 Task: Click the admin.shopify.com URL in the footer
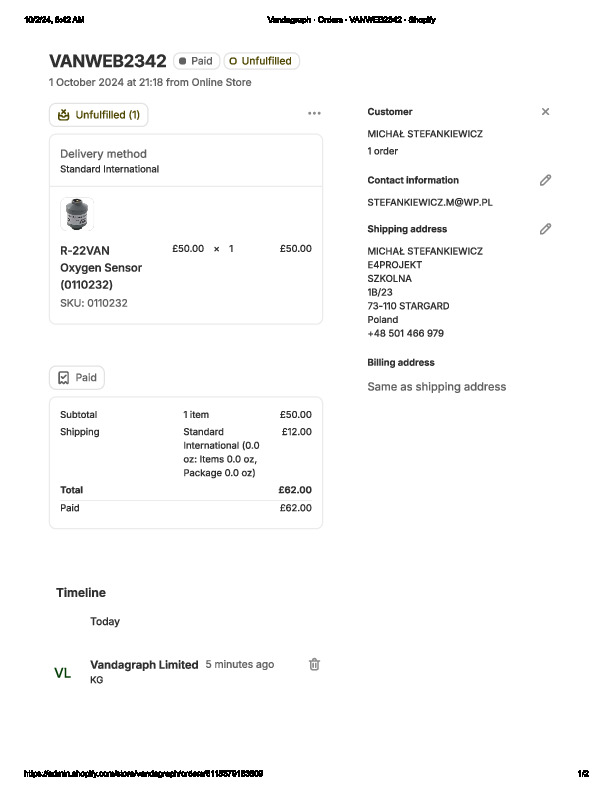[x=143, y=774]
